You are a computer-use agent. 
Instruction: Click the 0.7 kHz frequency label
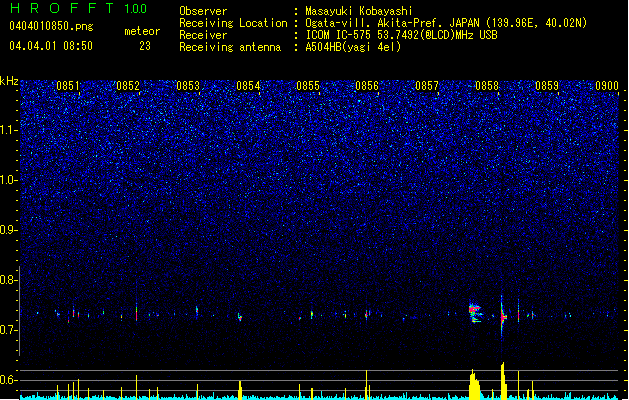(8, 330)
